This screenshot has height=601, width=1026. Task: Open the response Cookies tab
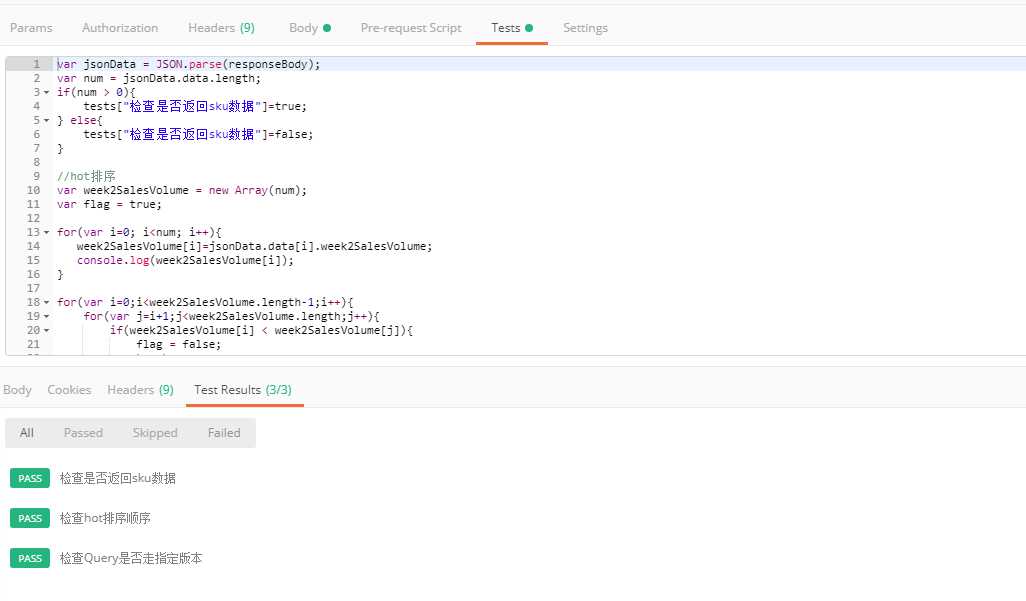[x=69, y=390]
